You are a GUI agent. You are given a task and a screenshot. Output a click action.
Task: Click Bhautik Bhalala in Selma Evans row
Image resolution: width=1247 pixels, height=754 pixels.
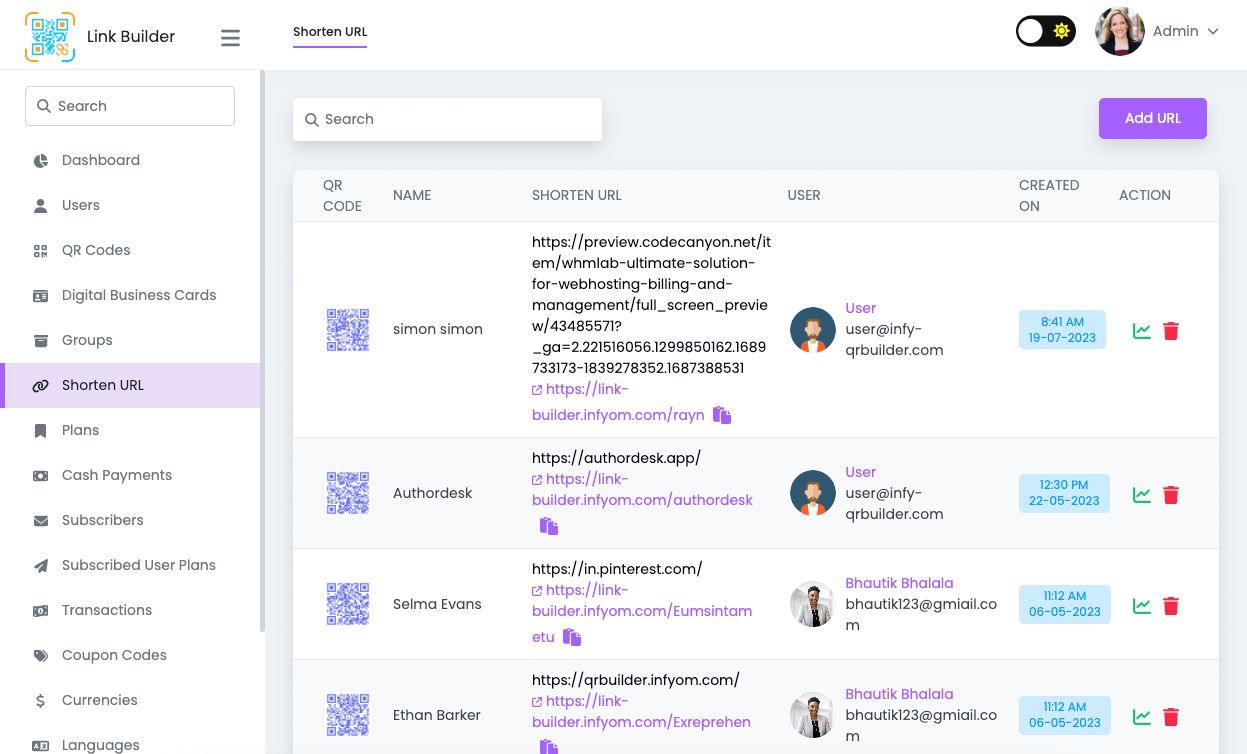899,583
